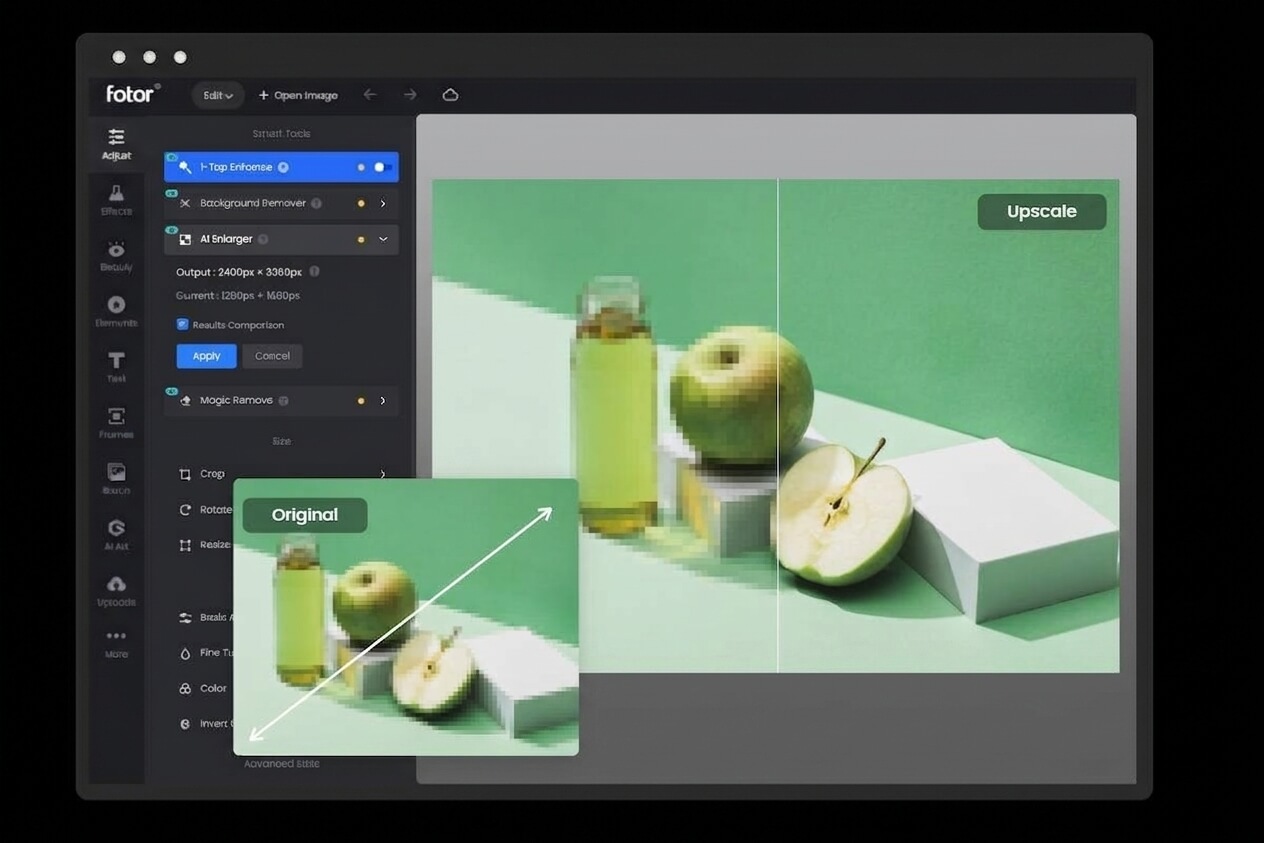
Task: Click the Current size text
Action: (238, 296)
